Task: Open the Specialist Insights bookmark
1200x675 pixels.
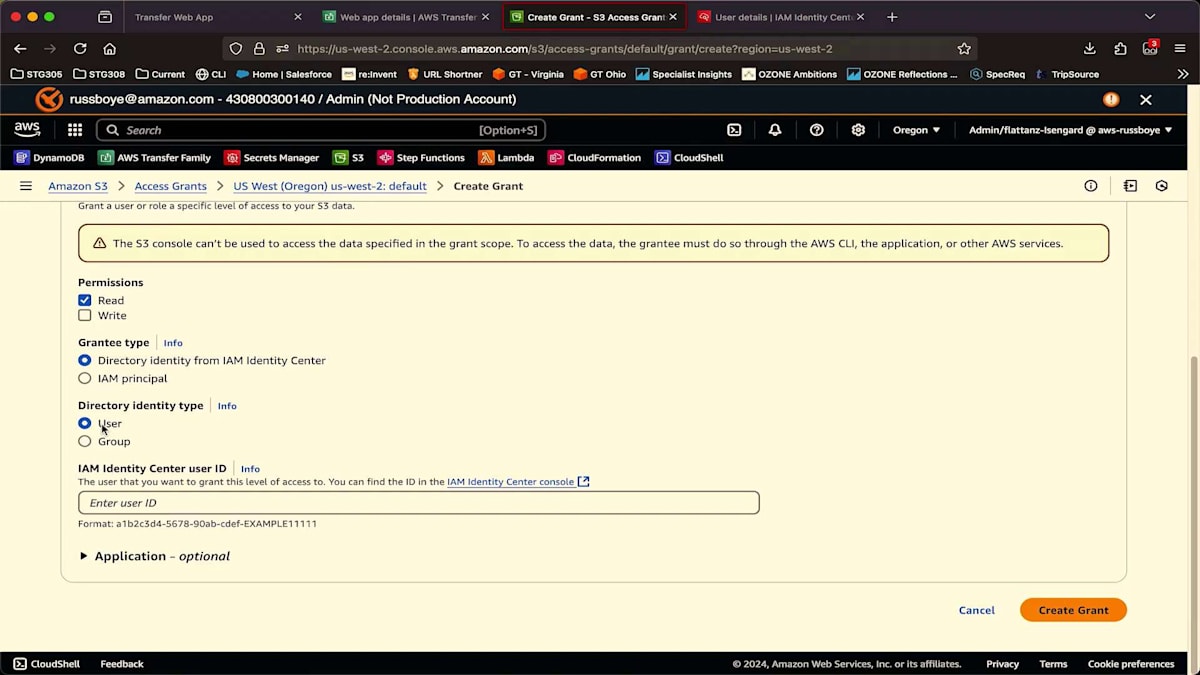Action: click(683, 74)
